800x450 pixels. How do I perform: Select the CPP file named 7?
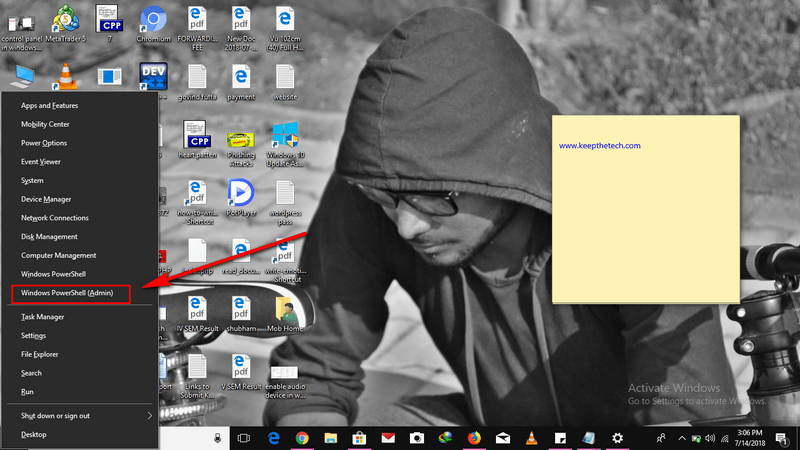coord(110,24)
